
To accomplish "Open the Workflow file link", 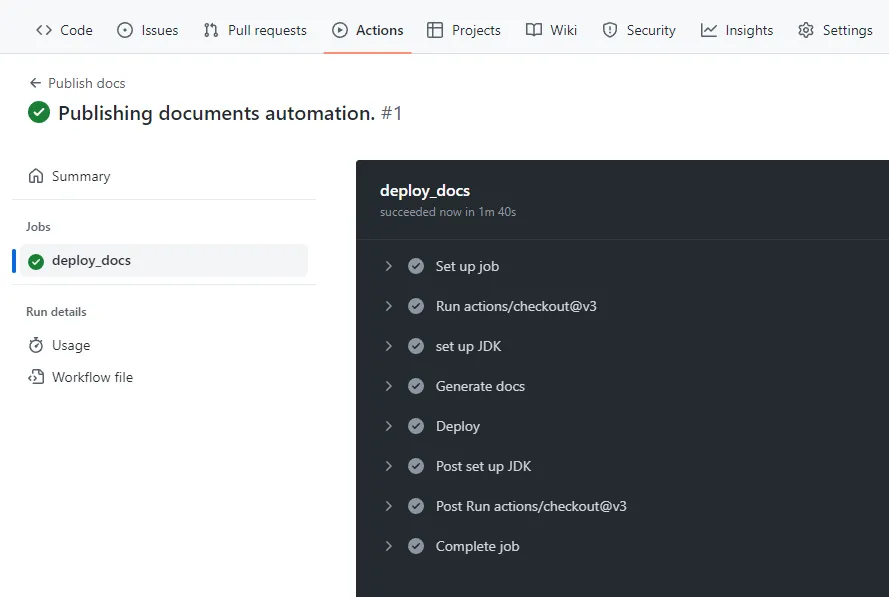I will (x=92, y=377).
